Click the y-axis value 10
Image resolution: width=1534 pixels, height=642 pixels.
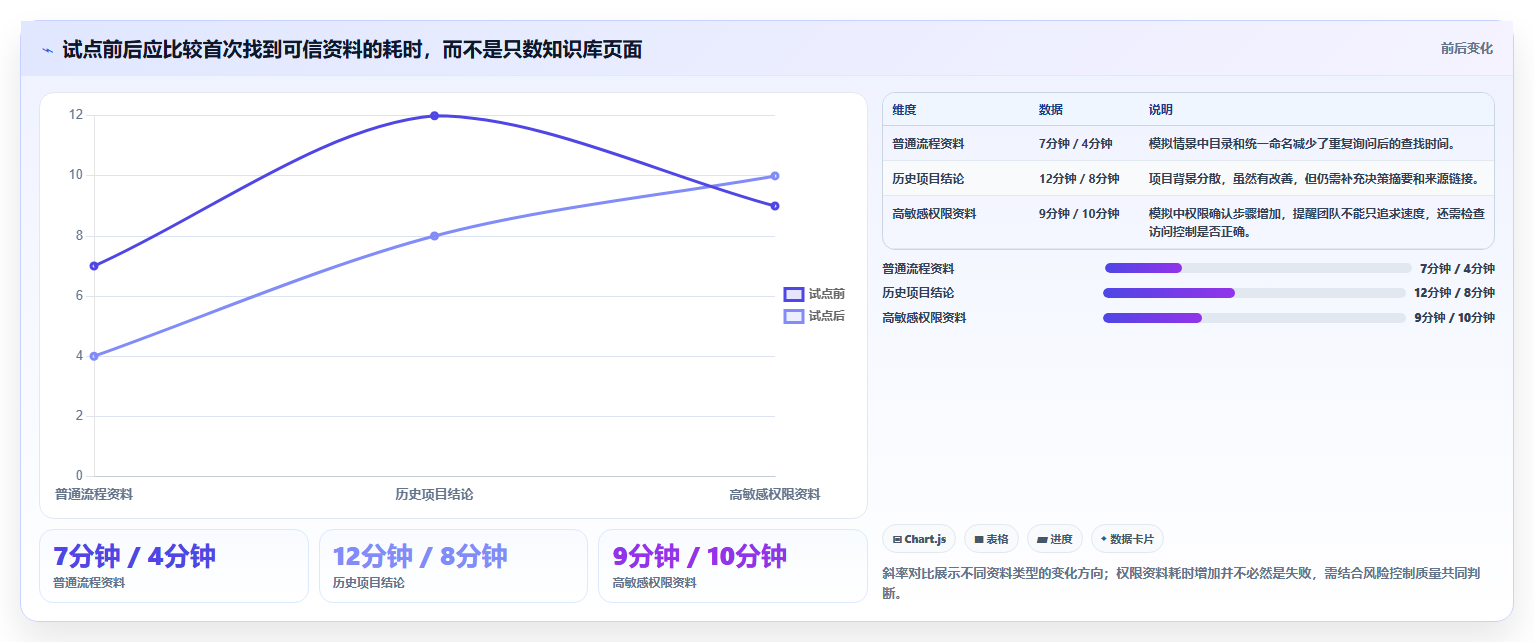click(76, 175)
